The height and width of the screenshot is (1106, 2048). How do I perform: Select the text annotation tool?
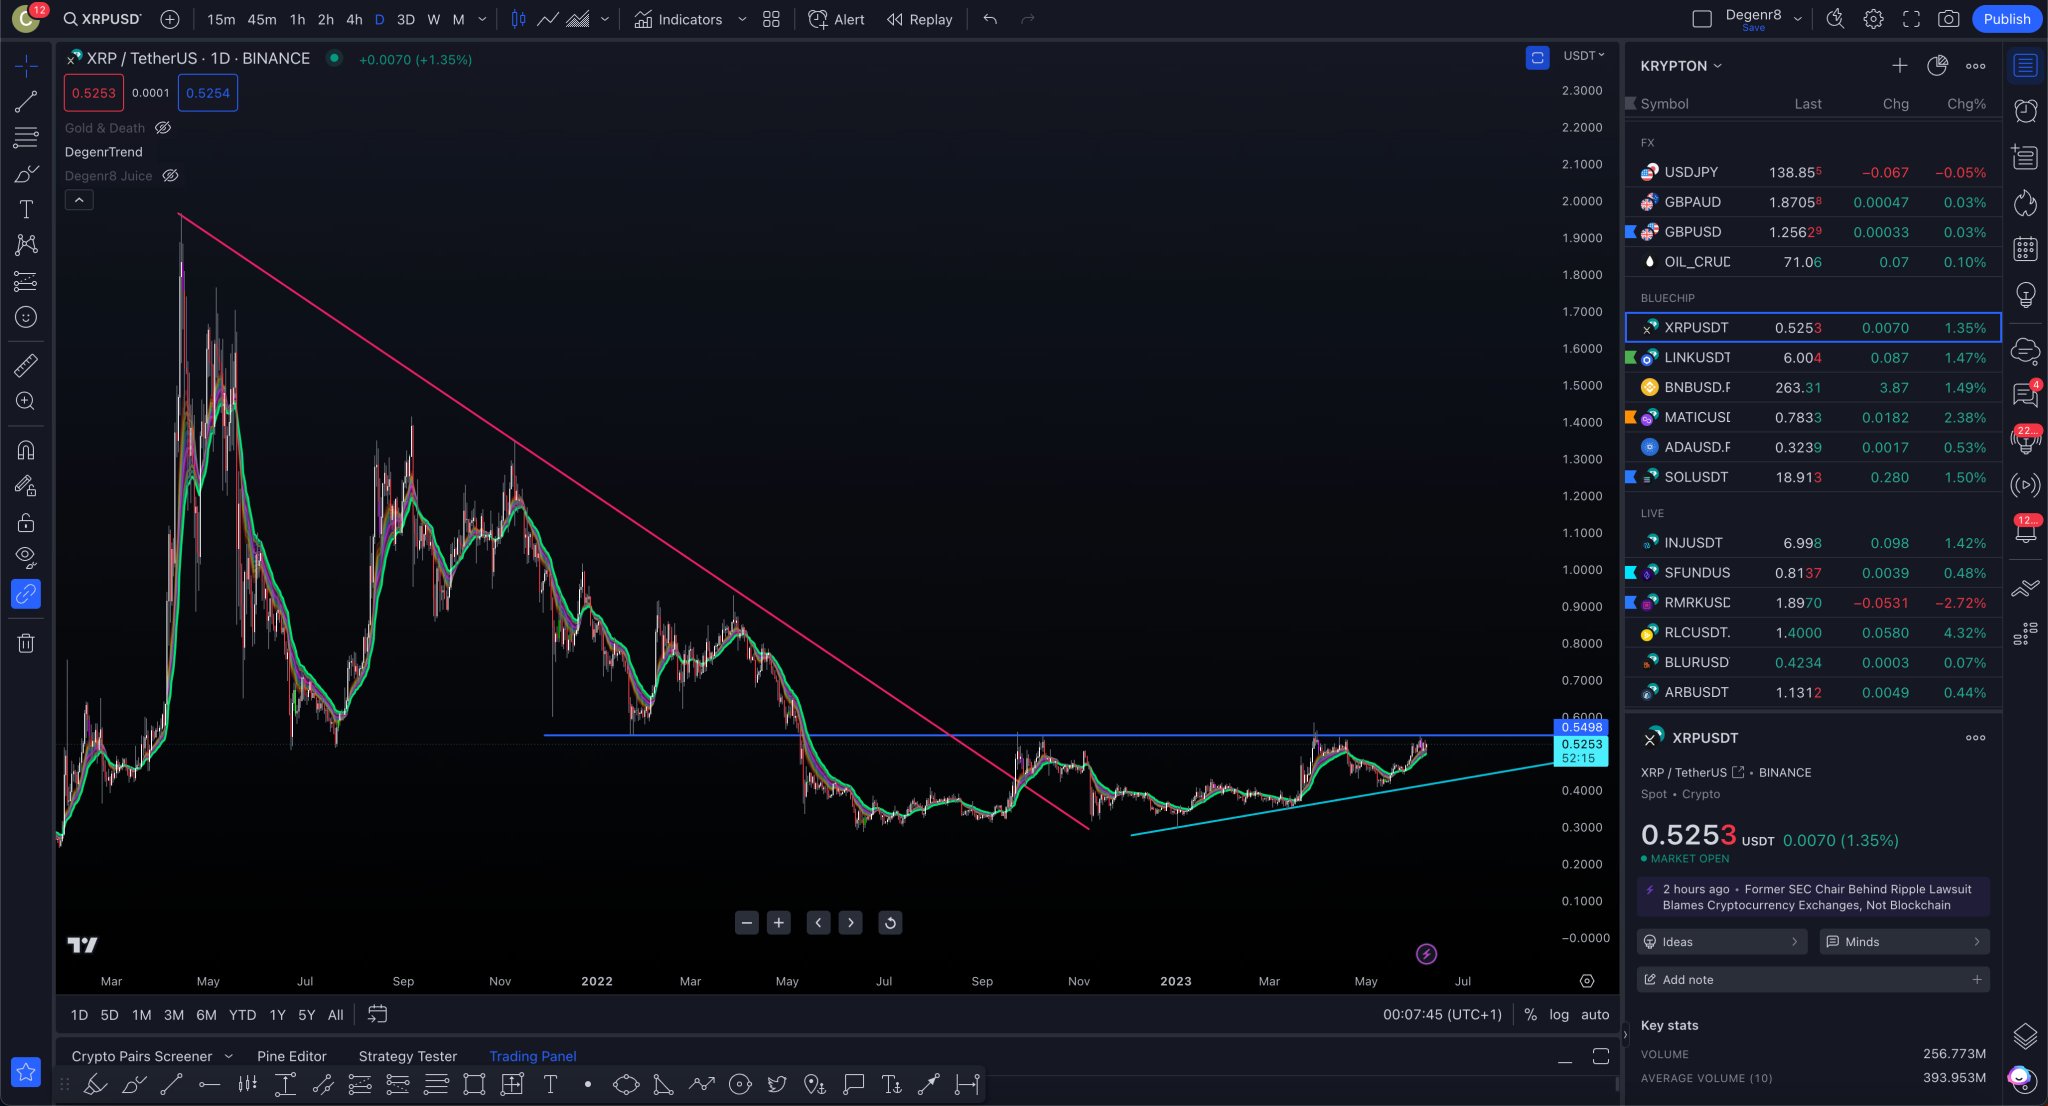pyautogui.click(x=26, y=209)
